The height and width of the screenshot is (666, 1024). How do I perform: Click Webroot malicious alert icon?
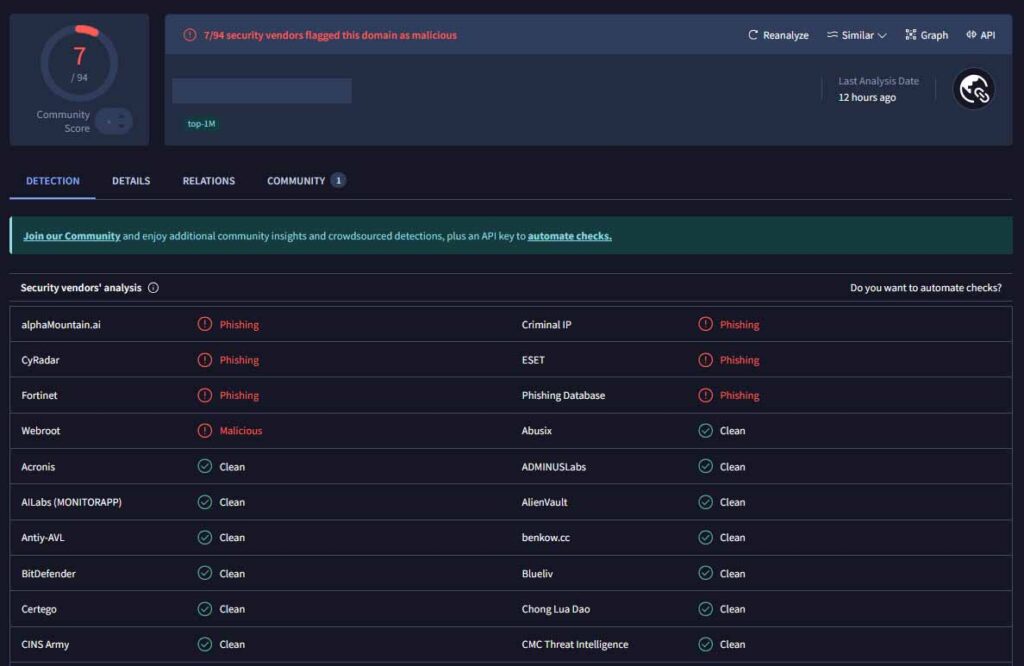[x=204, y=430]
